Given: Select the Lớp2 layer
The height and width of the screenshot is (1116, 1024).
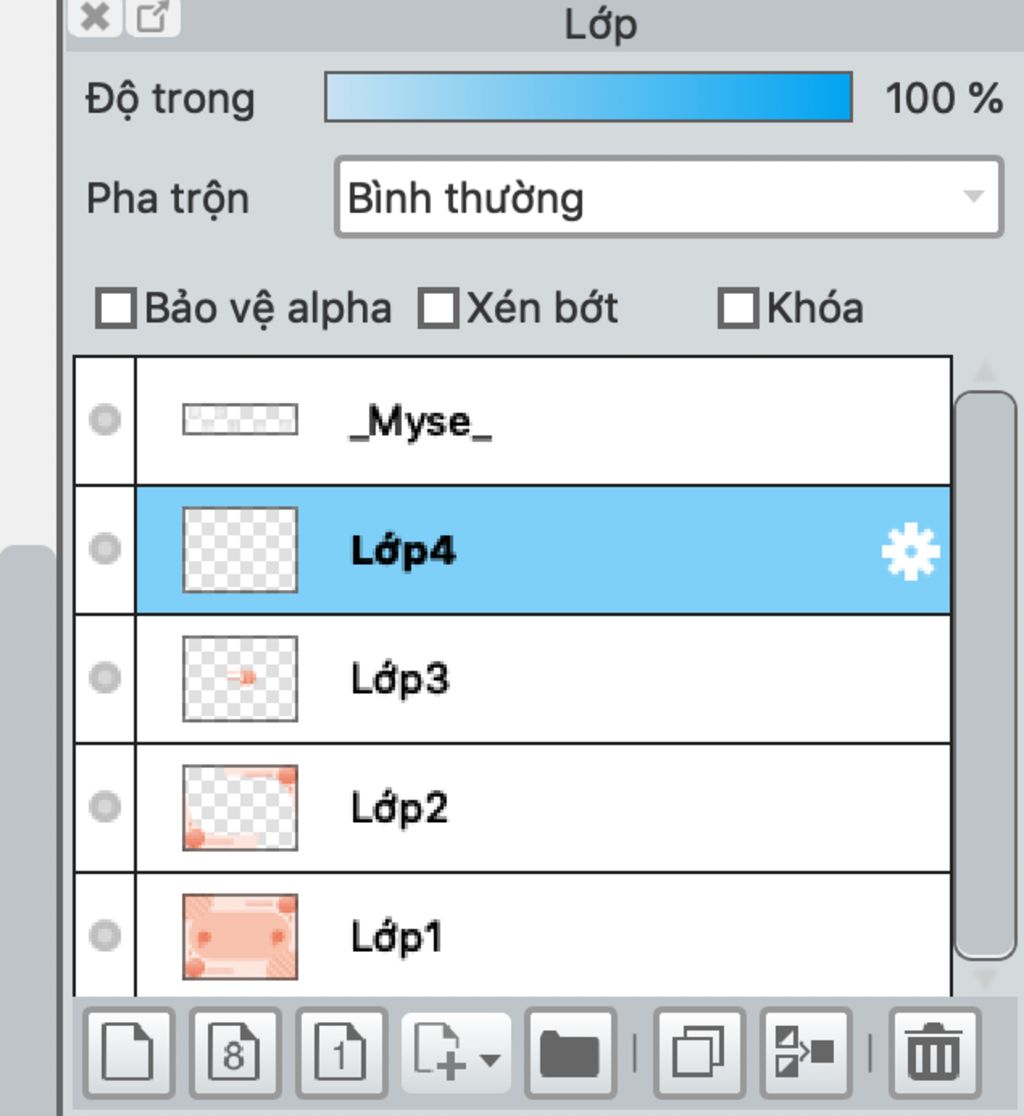Looking at the screenshot, I should [544, 808].
